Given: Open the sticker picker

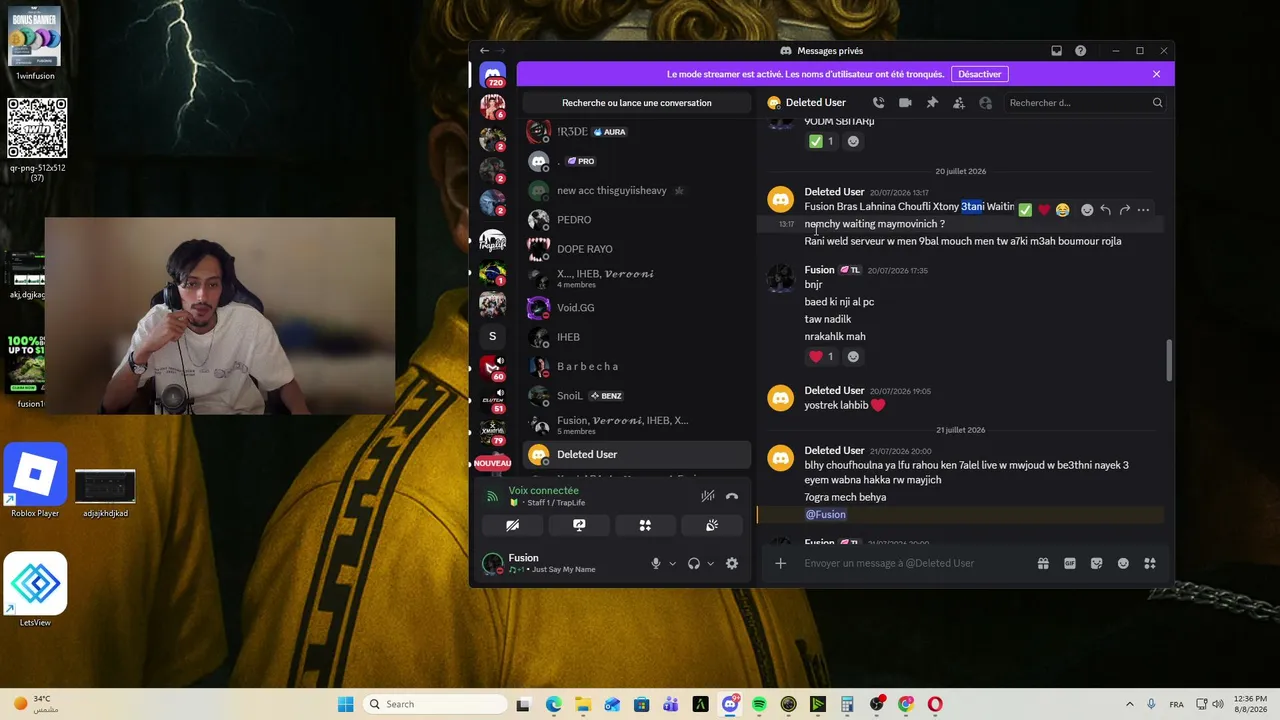Looking at the screenshot, I should click(1097, 563).
